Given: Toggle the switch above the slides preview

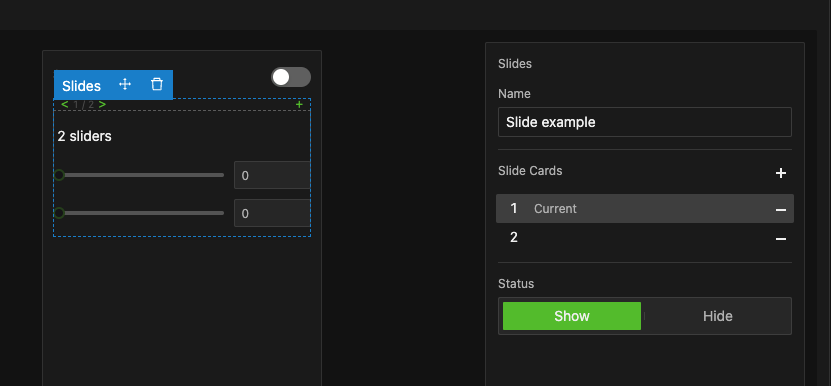Looking at the screenshot, I should click(291, 77).
